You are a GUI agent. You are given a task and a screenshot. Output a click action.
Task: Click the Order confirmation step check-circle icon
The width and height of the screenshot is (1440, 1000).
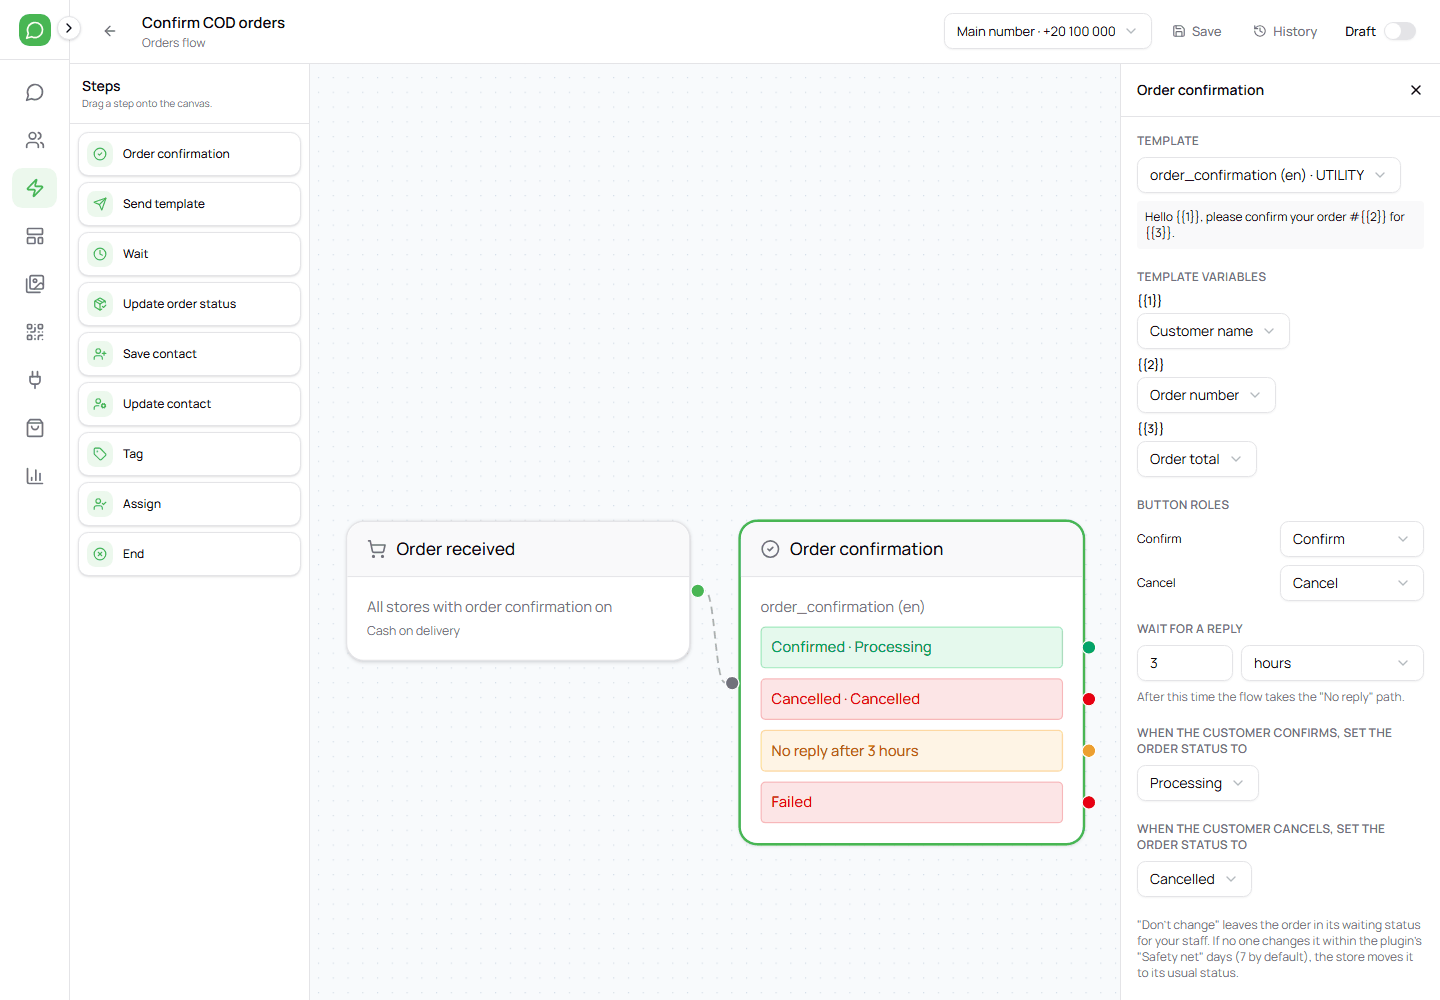pyautogui.click(x=100, y=154)
